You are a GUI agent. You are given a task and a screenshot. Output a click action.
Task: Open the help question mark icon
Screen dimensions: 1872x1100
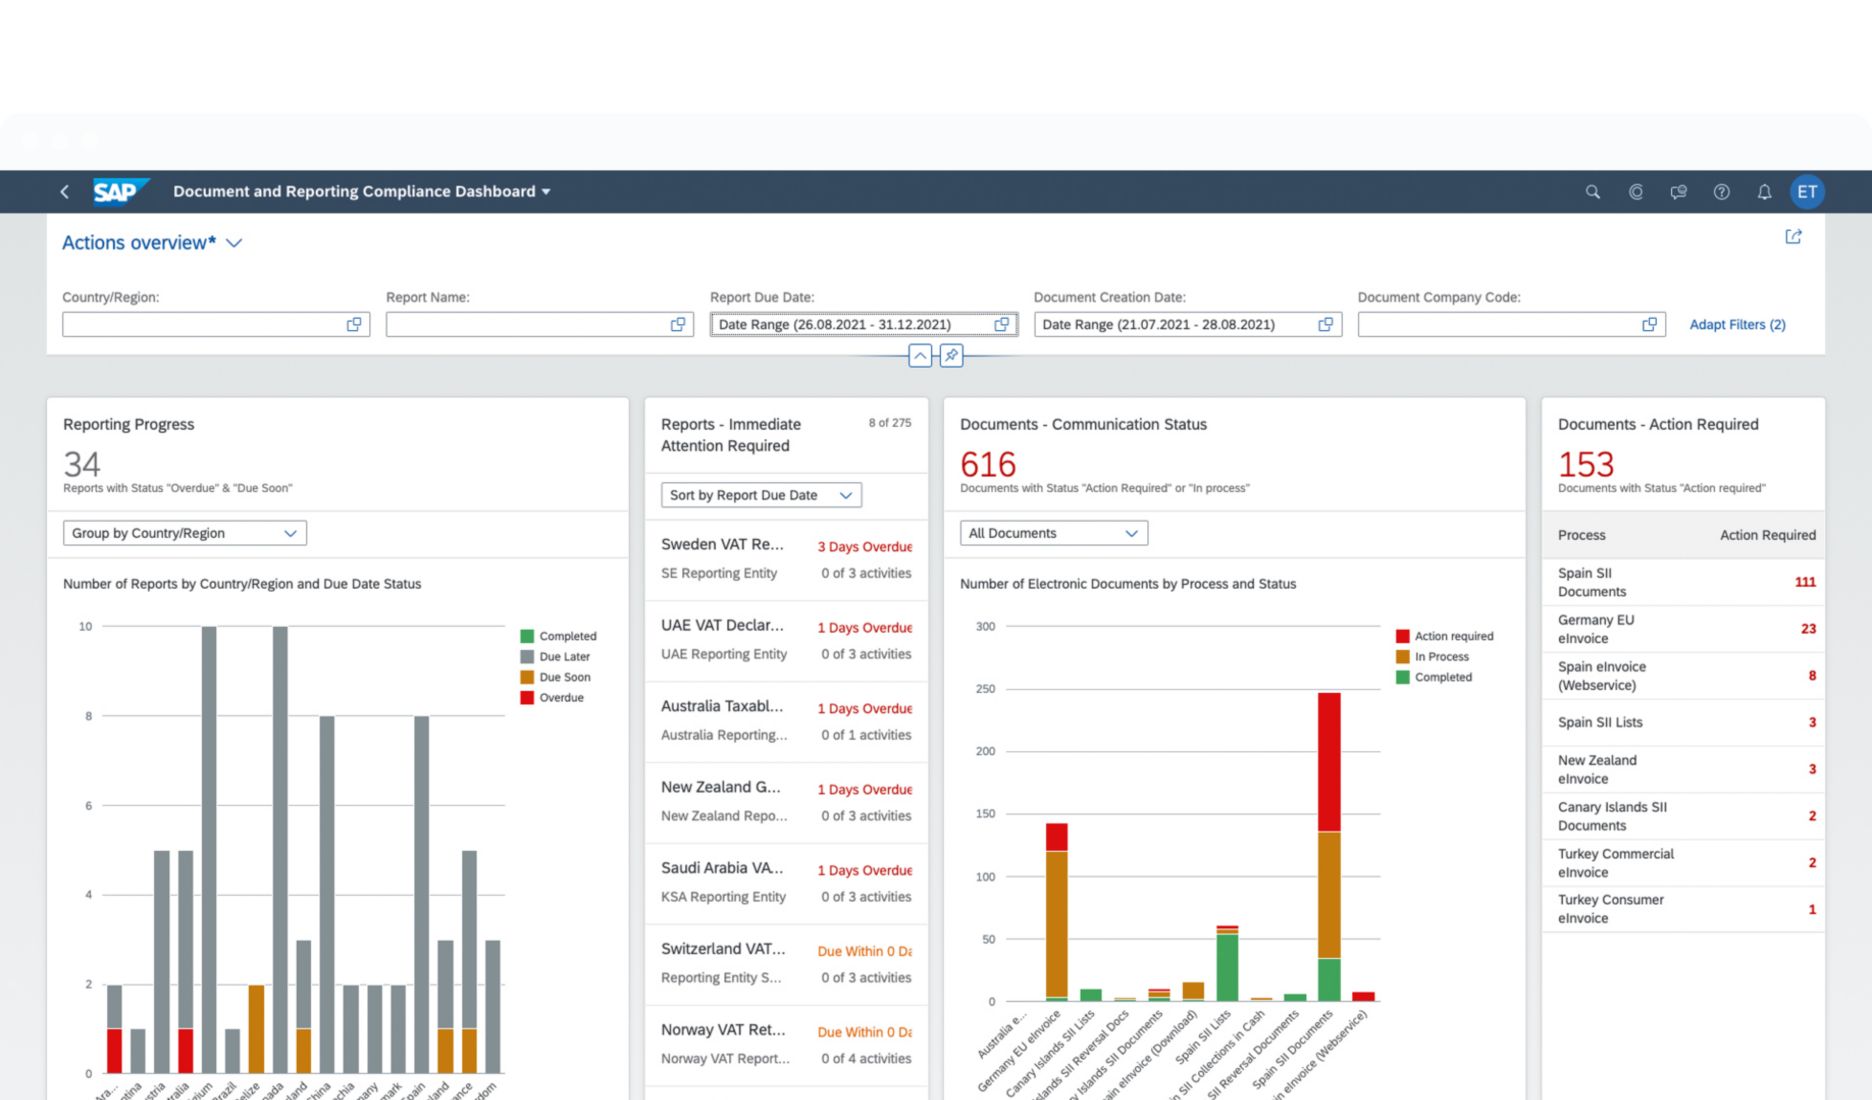tap(1721, 192)
